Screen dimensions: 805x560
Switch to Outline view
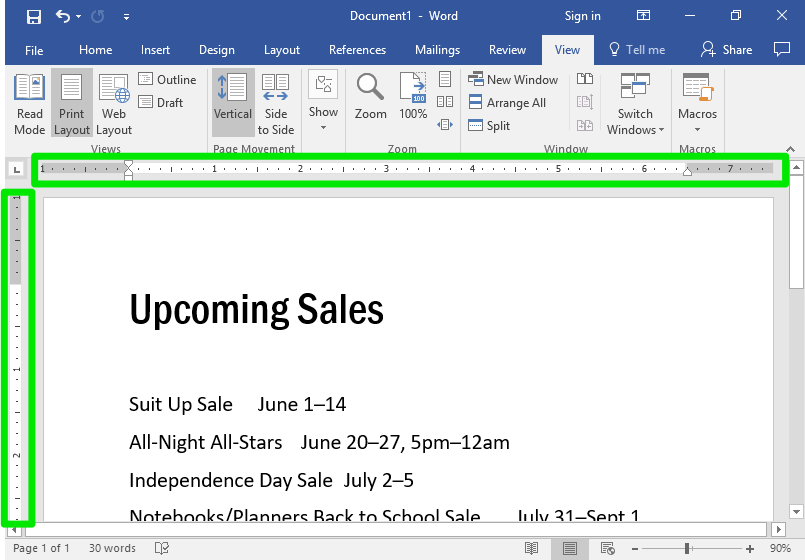[167, 80]
